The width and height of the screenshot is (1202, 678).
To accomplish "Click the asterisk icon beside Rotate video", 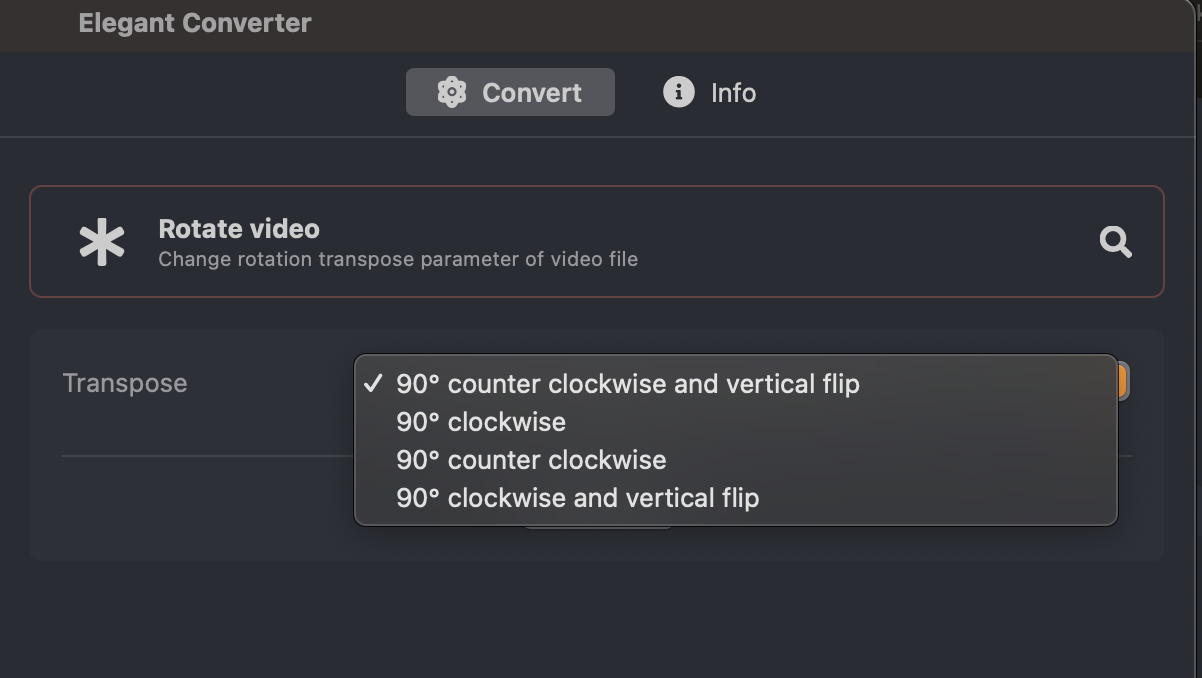I will [102, 242].
